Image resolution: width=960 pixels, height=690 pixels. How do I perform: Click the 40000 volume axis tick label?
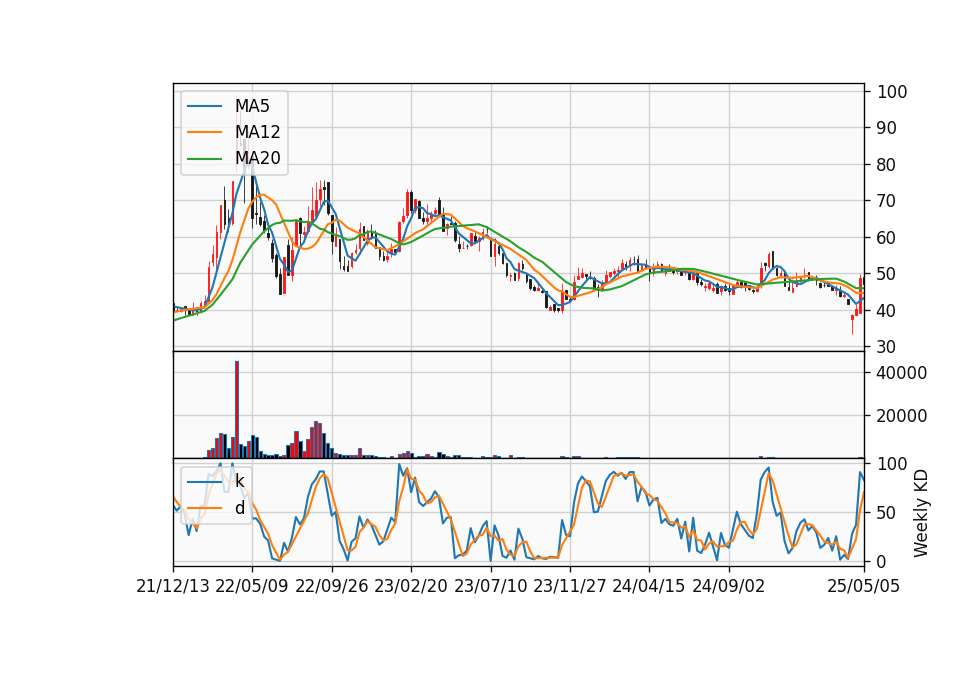pos(902,373)
